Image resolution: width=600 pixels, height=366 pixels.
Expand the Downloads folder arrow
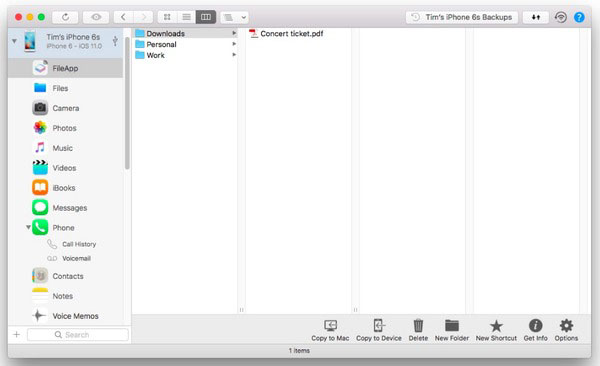pos(234,33)
